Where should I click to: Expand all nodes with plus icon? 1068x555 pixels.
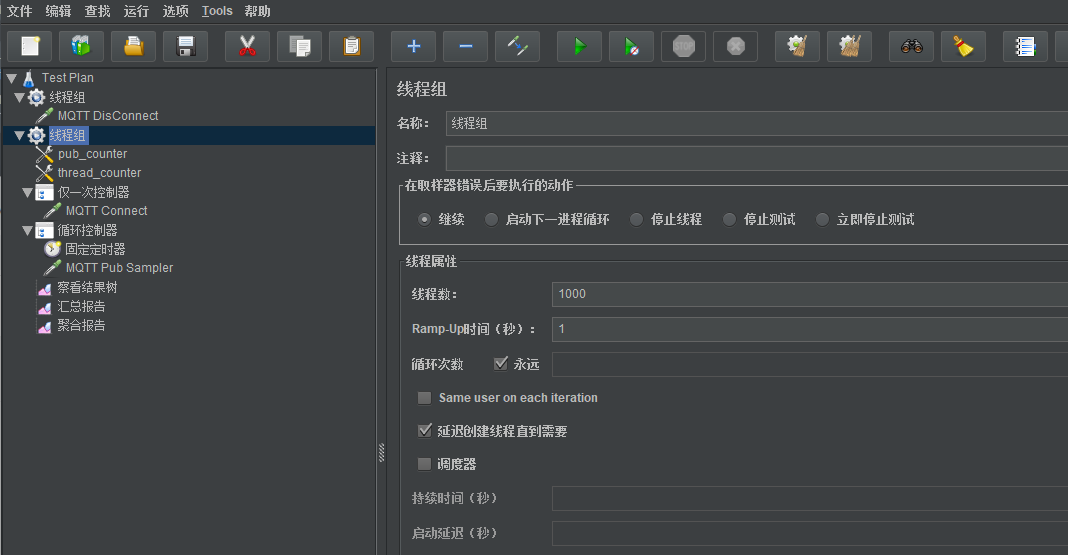(x=413, y=46)
